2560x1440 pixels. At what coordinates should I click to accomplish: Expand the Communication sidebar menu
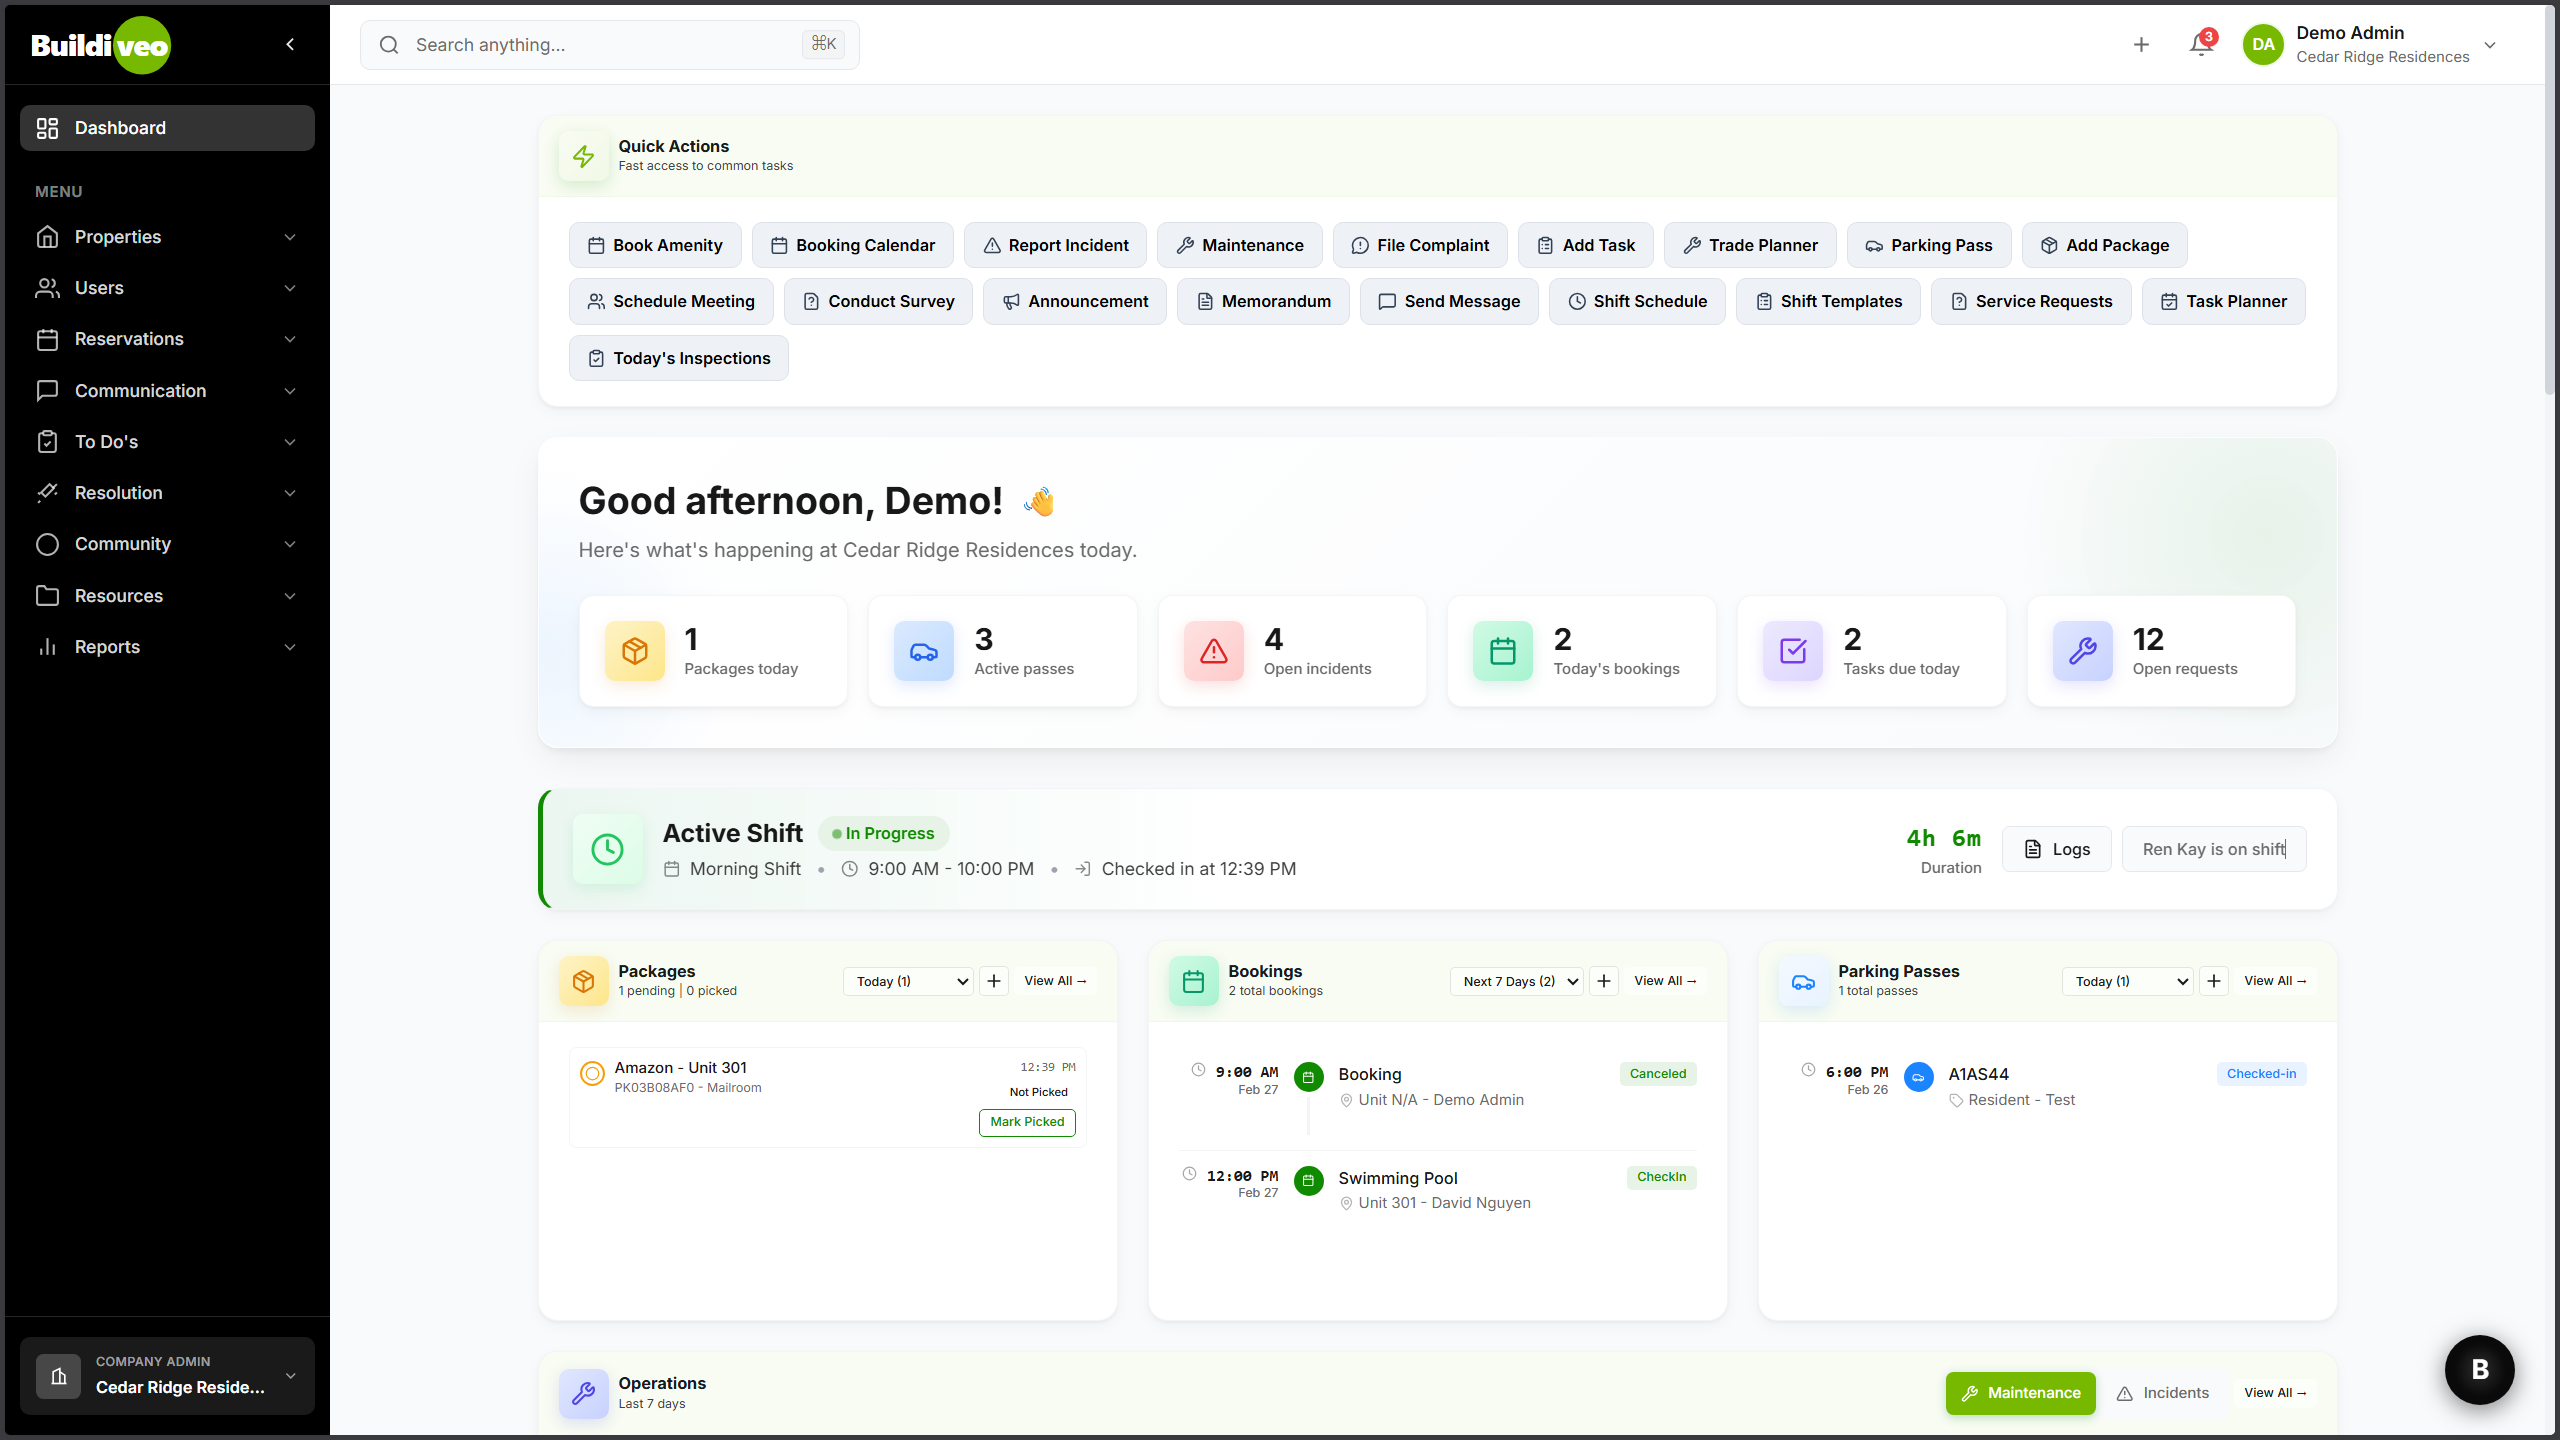167,391
